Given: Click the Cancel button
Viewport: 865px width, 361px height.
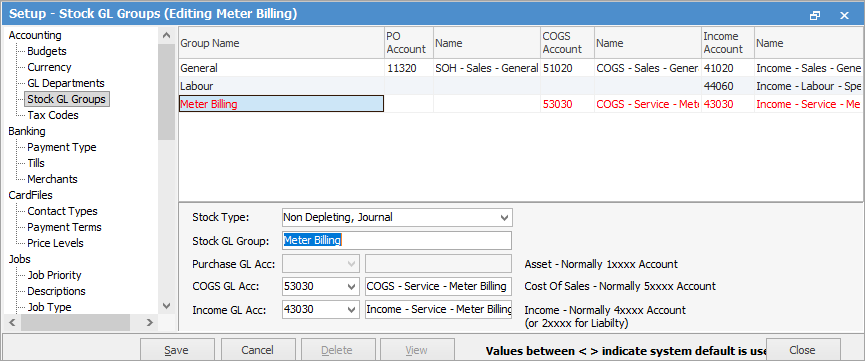Looking at the screenshot, I should click(x=257, y=350).
